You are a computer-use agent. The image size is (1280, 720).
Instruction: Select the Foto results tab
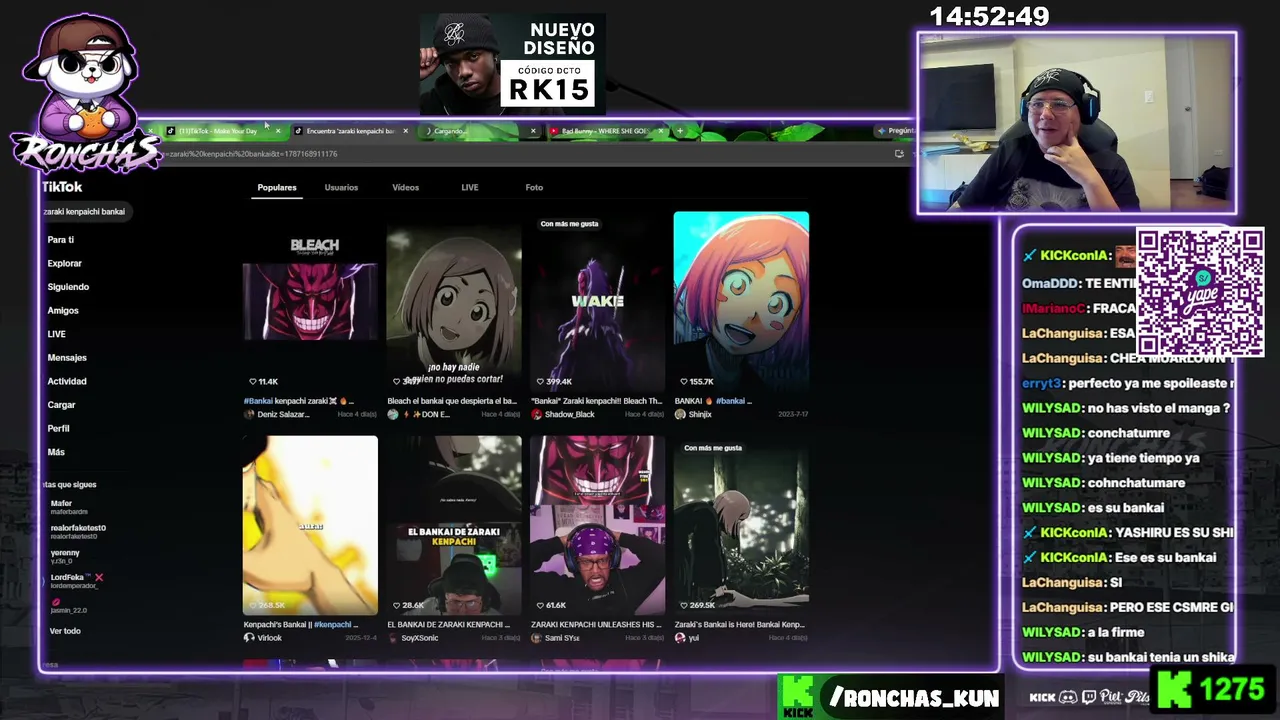pyautogui.click(x=534, y=188)
